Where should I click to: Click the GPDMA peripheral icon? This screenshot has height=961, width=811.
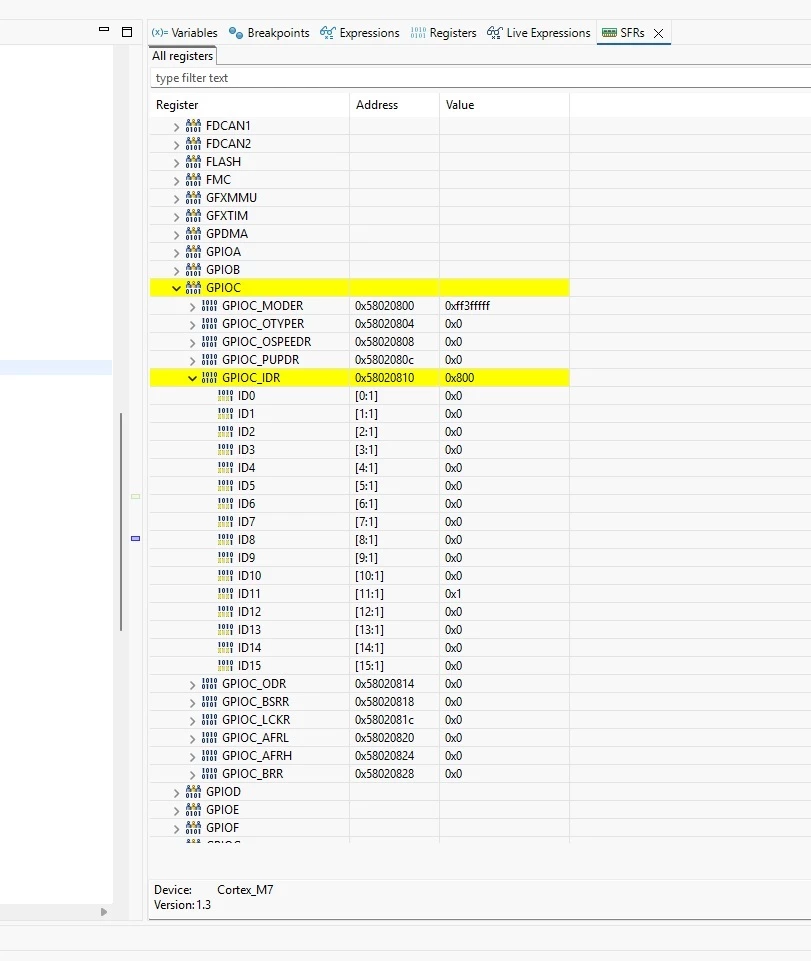click(193, 234)
